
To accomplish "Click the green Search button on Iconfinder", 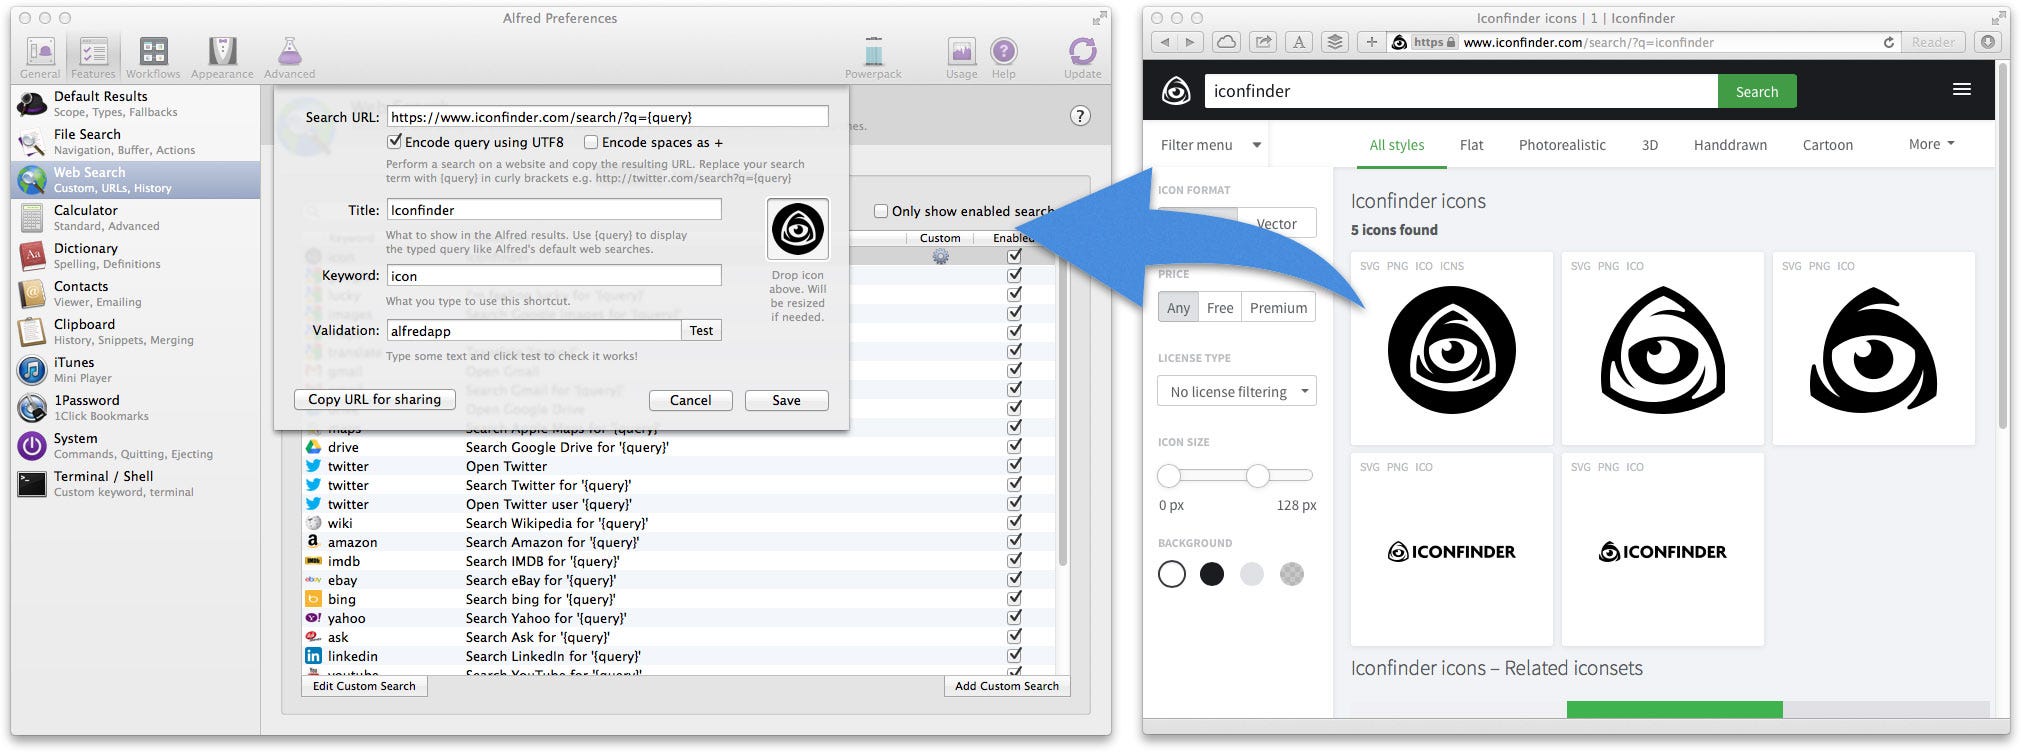I will point(1756,91).
